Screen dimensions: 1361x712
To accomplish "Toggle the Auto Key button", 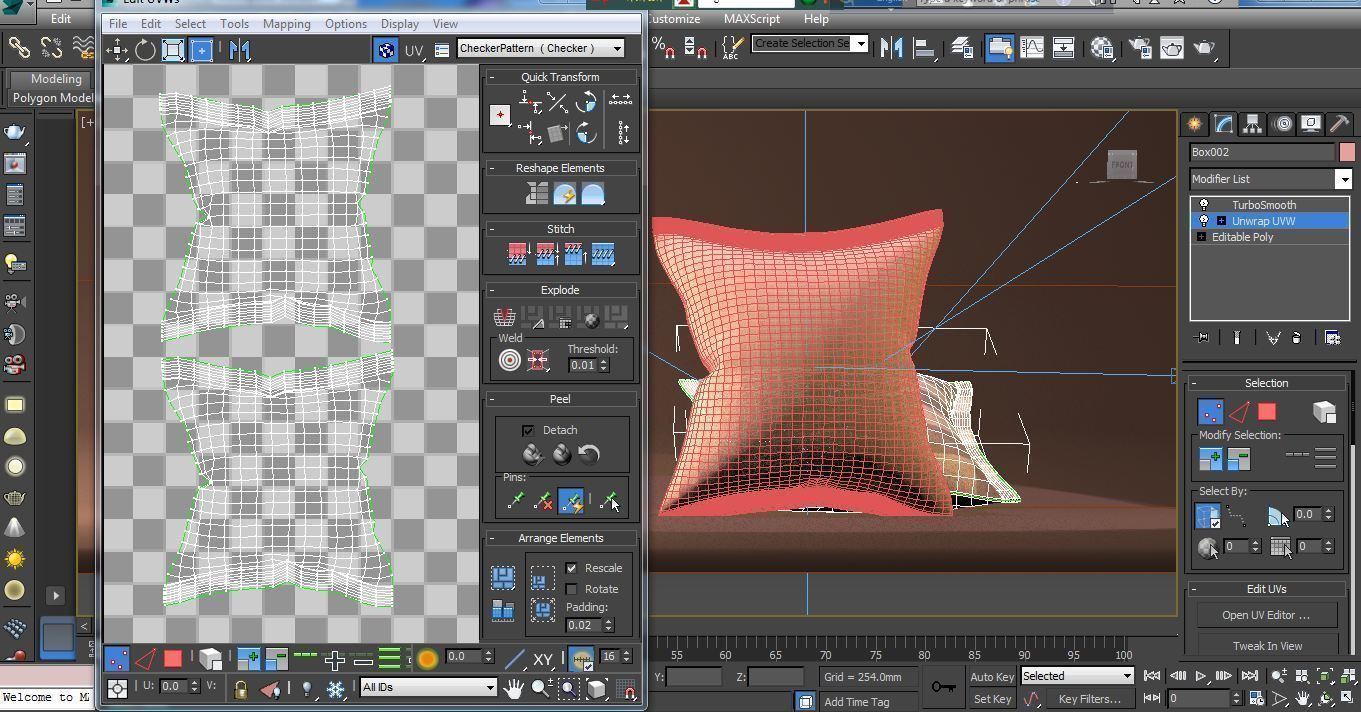I will (x=992, y=676).
